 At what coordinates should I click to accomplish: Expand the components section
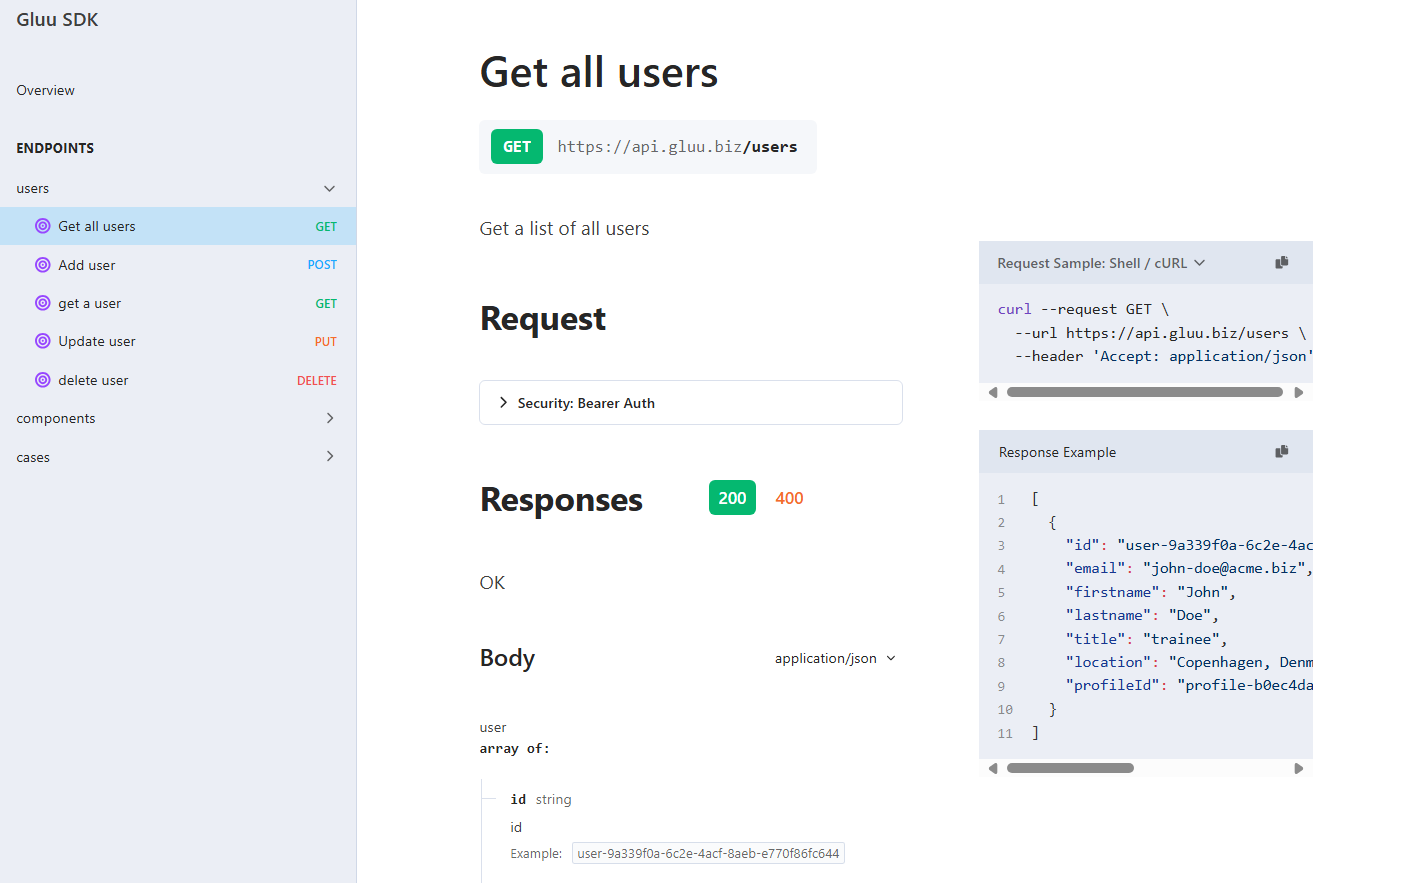[x=329, y=418]
